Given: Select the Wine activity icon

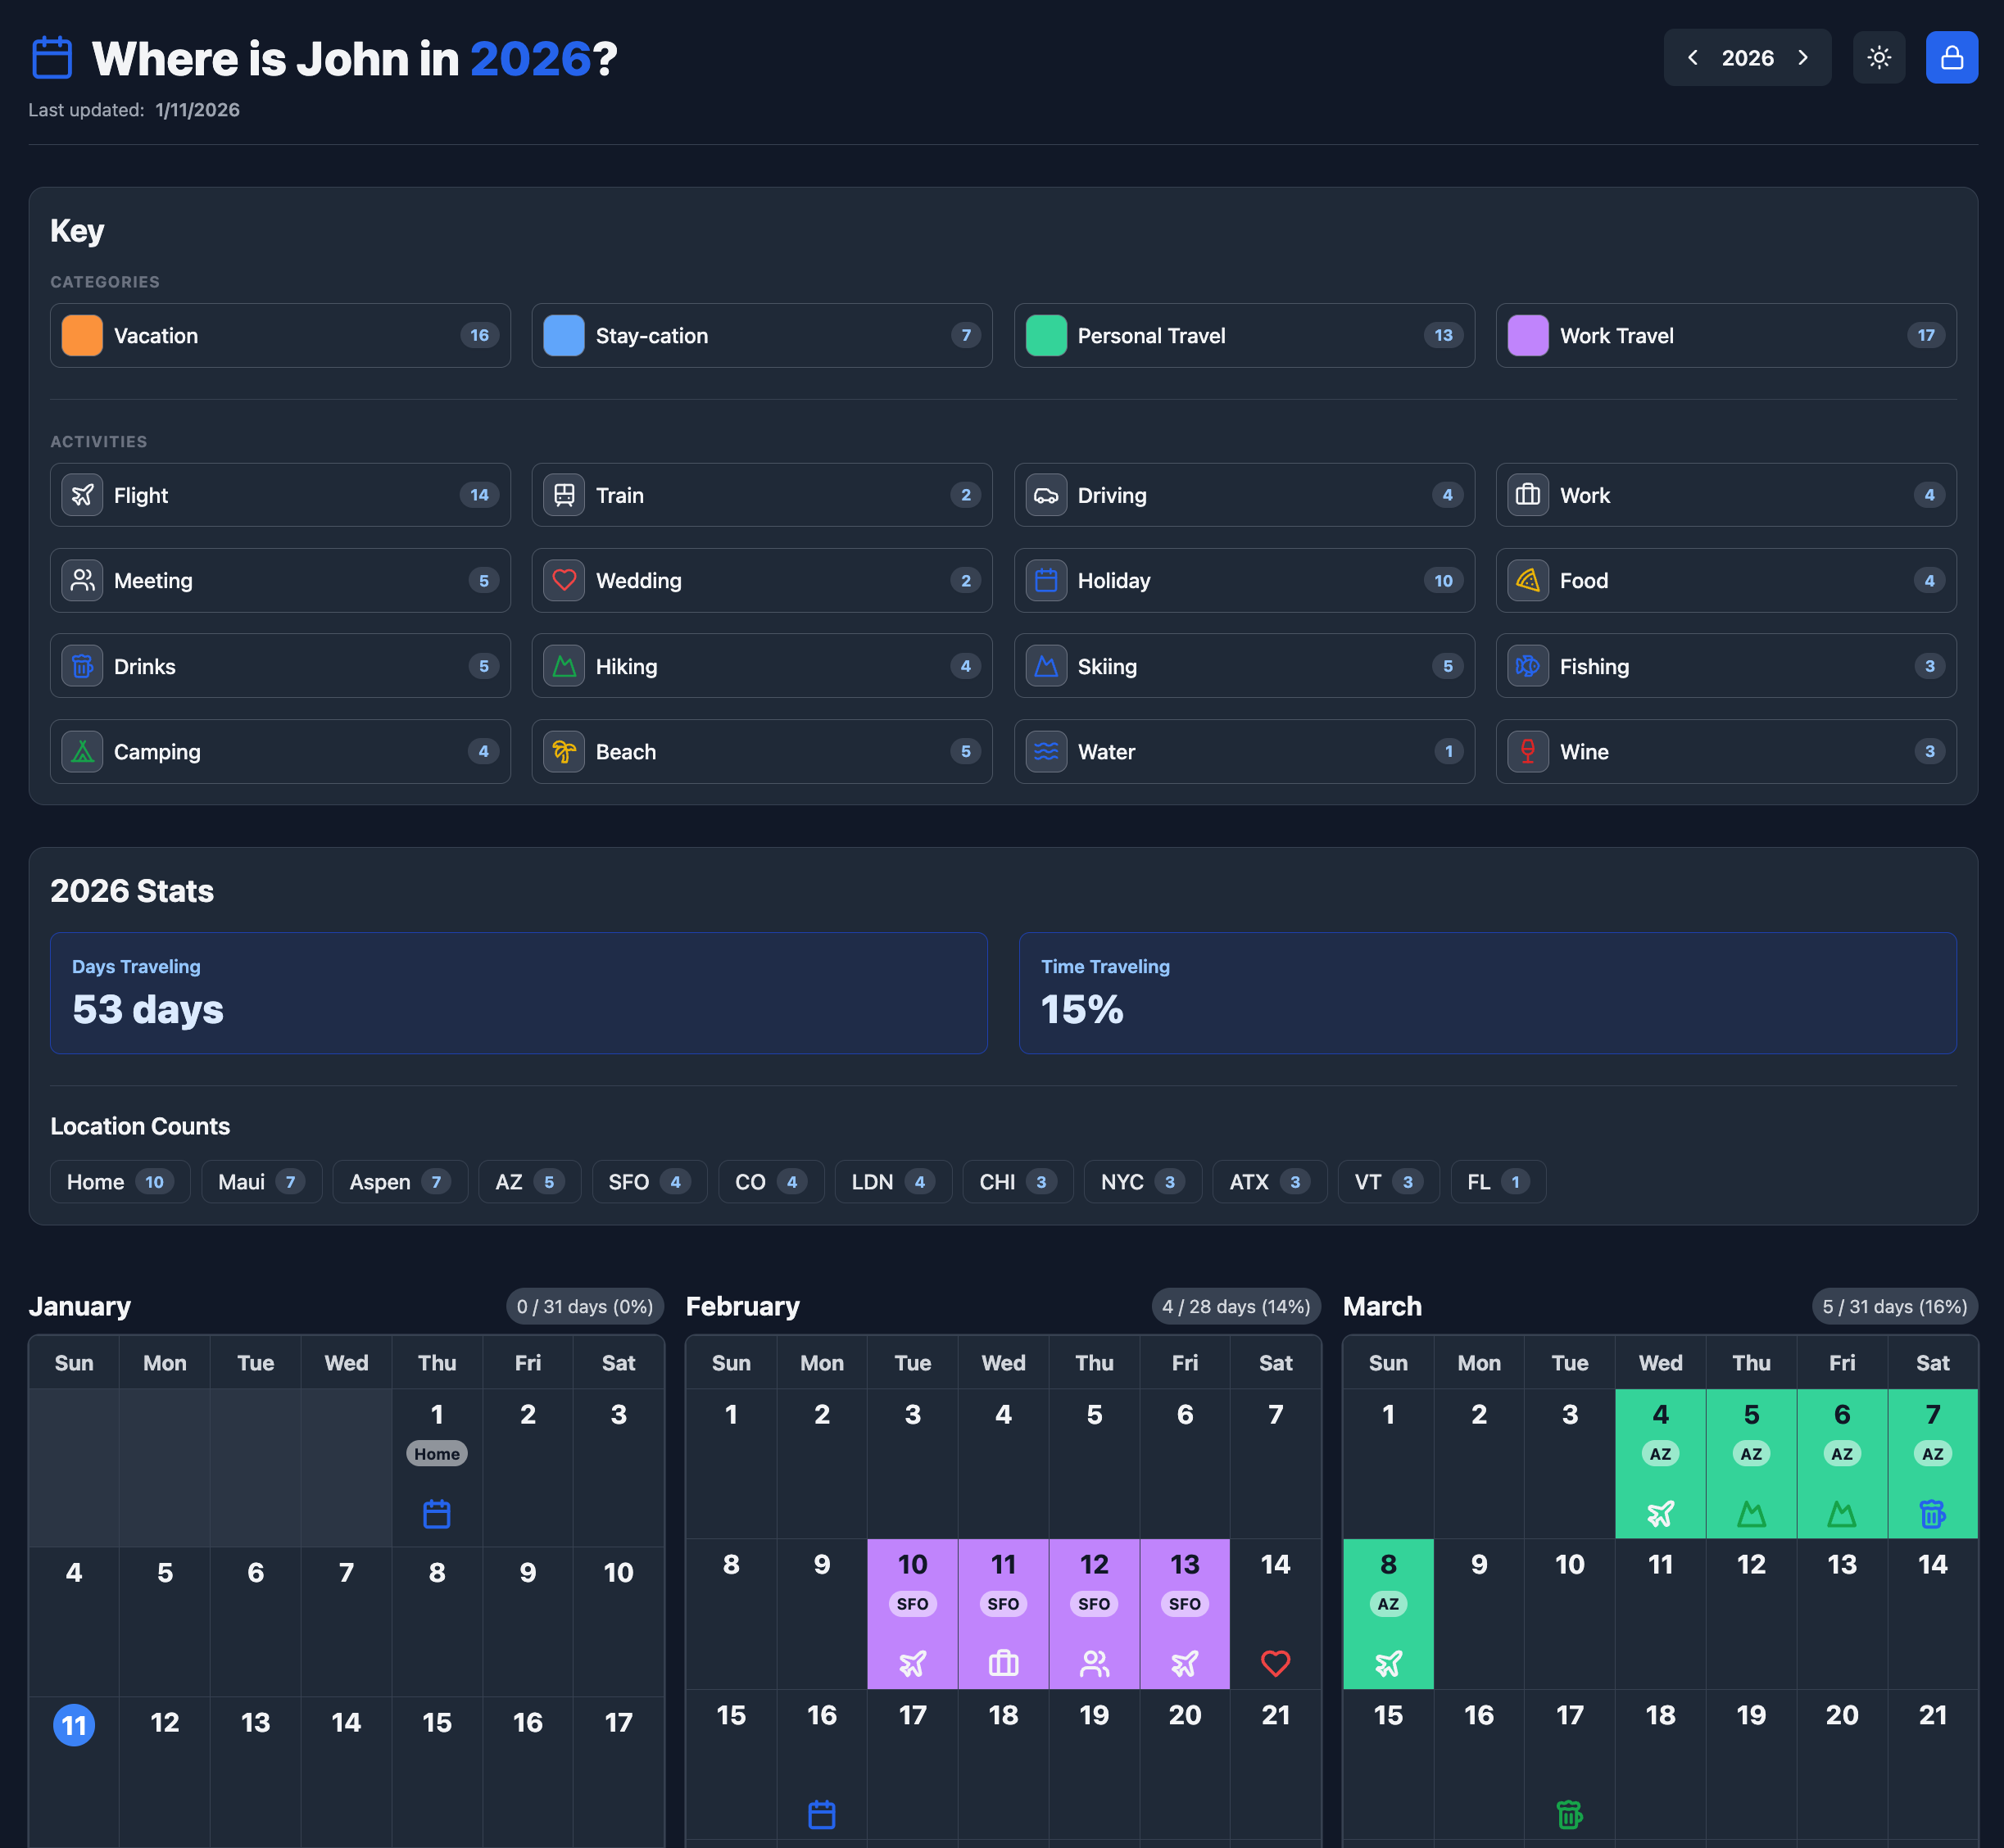Looking at the screenshot, I should pyautogui.click(x=1528, y=751).
